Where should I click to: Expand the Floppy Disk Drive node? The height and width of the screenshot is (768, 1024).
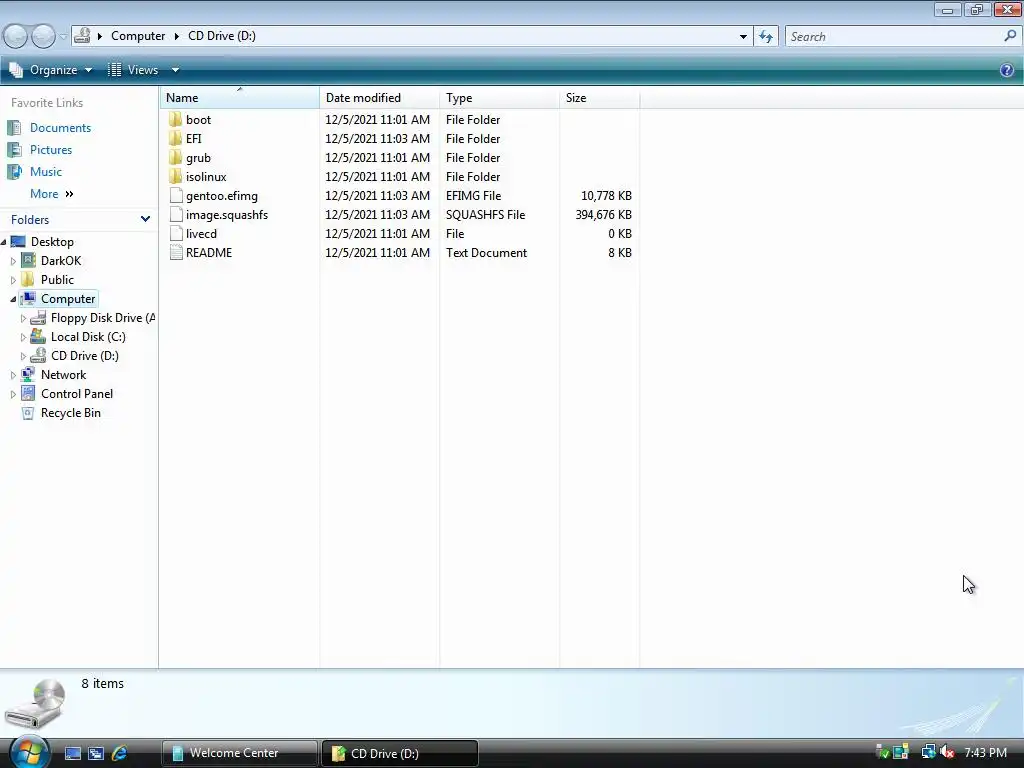point(24,318)
